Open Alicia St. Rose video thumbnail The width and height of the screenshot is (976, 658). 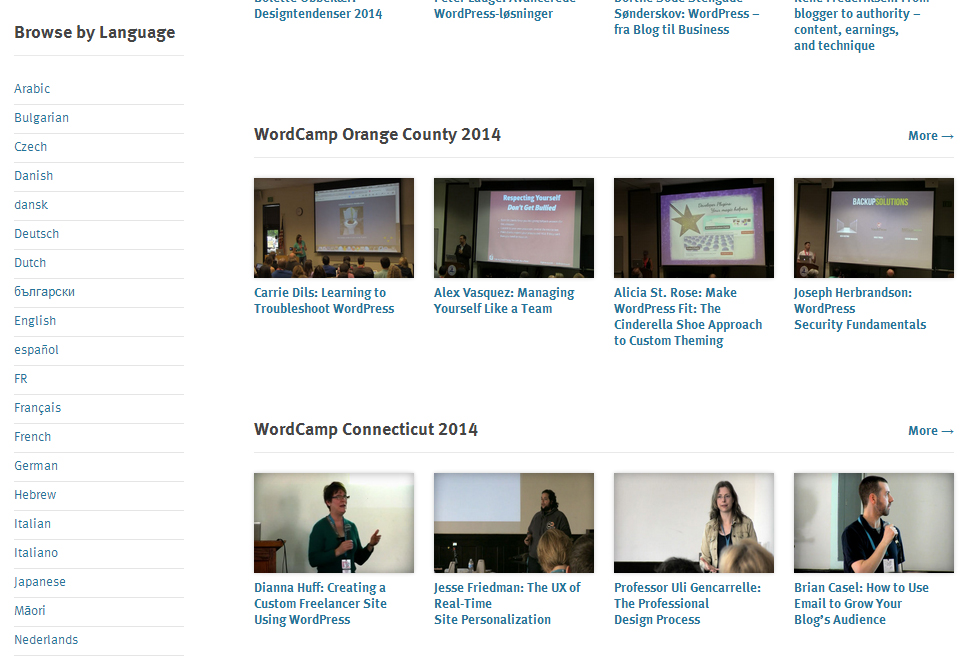(693, 228)
